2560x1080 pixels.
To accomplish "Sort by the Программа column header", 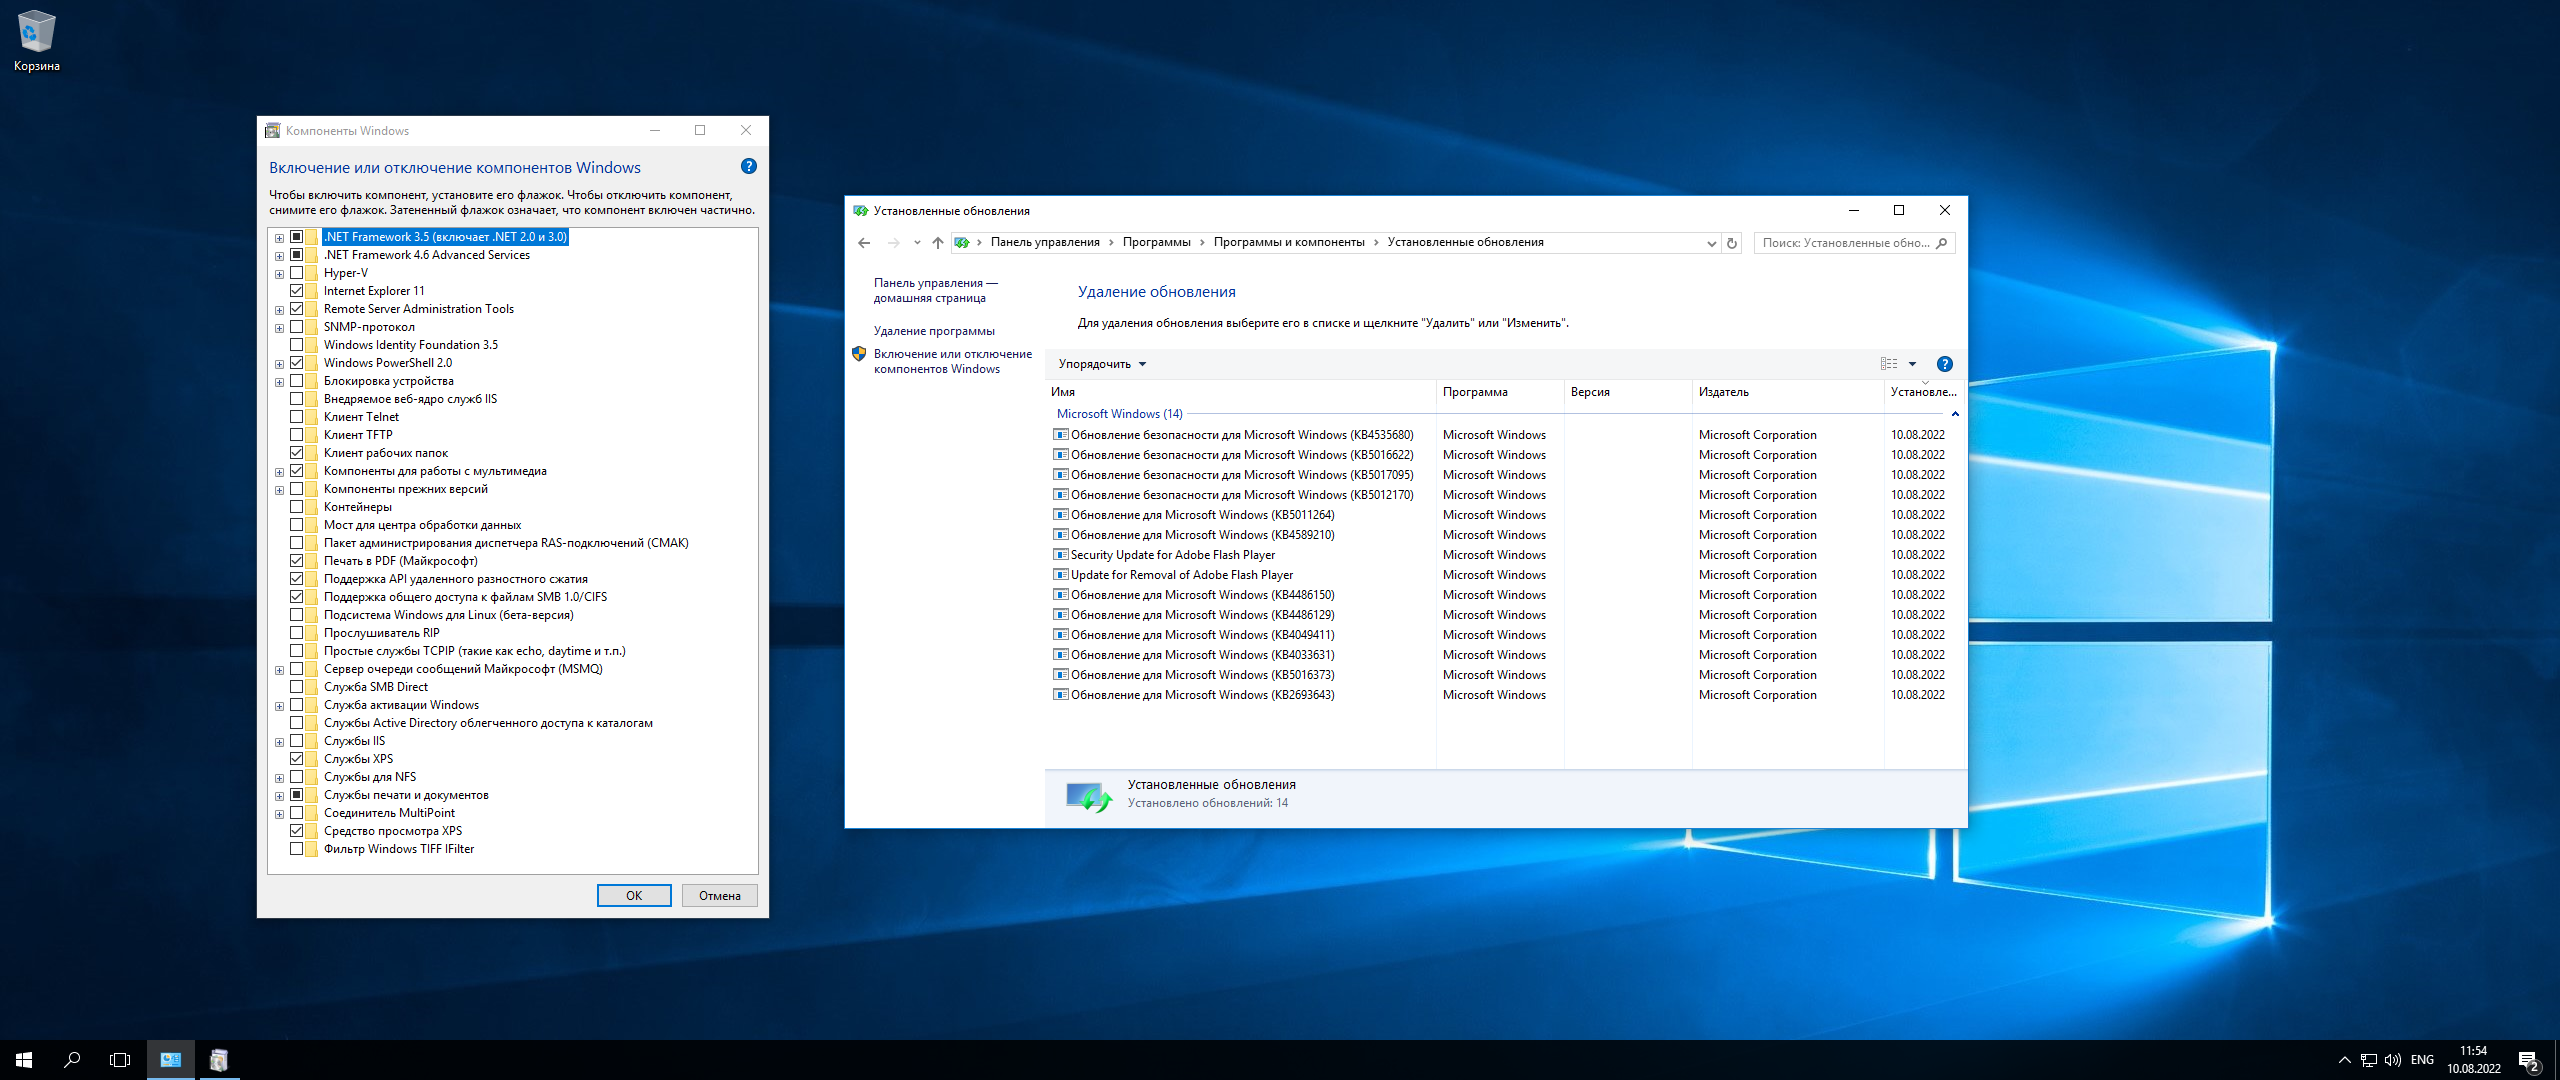I will pyautogui.click(x=1500, y=392).
